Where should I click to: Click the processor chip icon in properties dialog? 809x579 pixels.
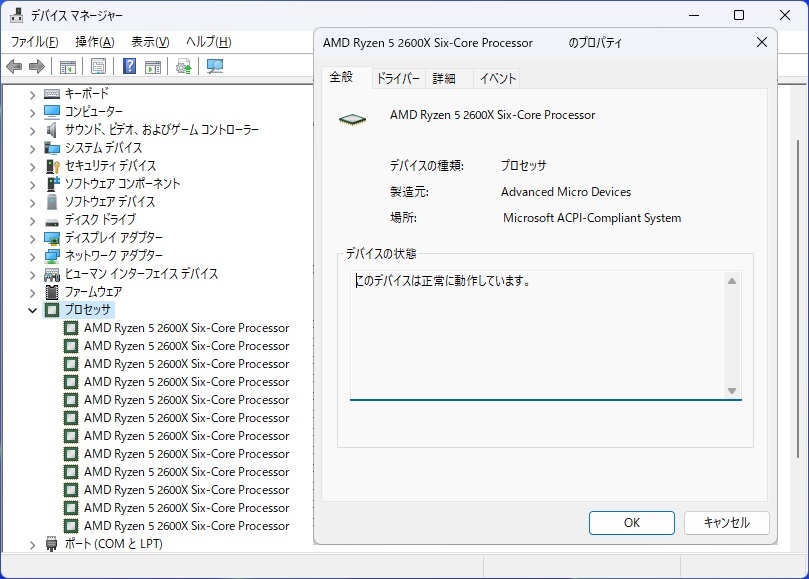(x=352, y=120)
